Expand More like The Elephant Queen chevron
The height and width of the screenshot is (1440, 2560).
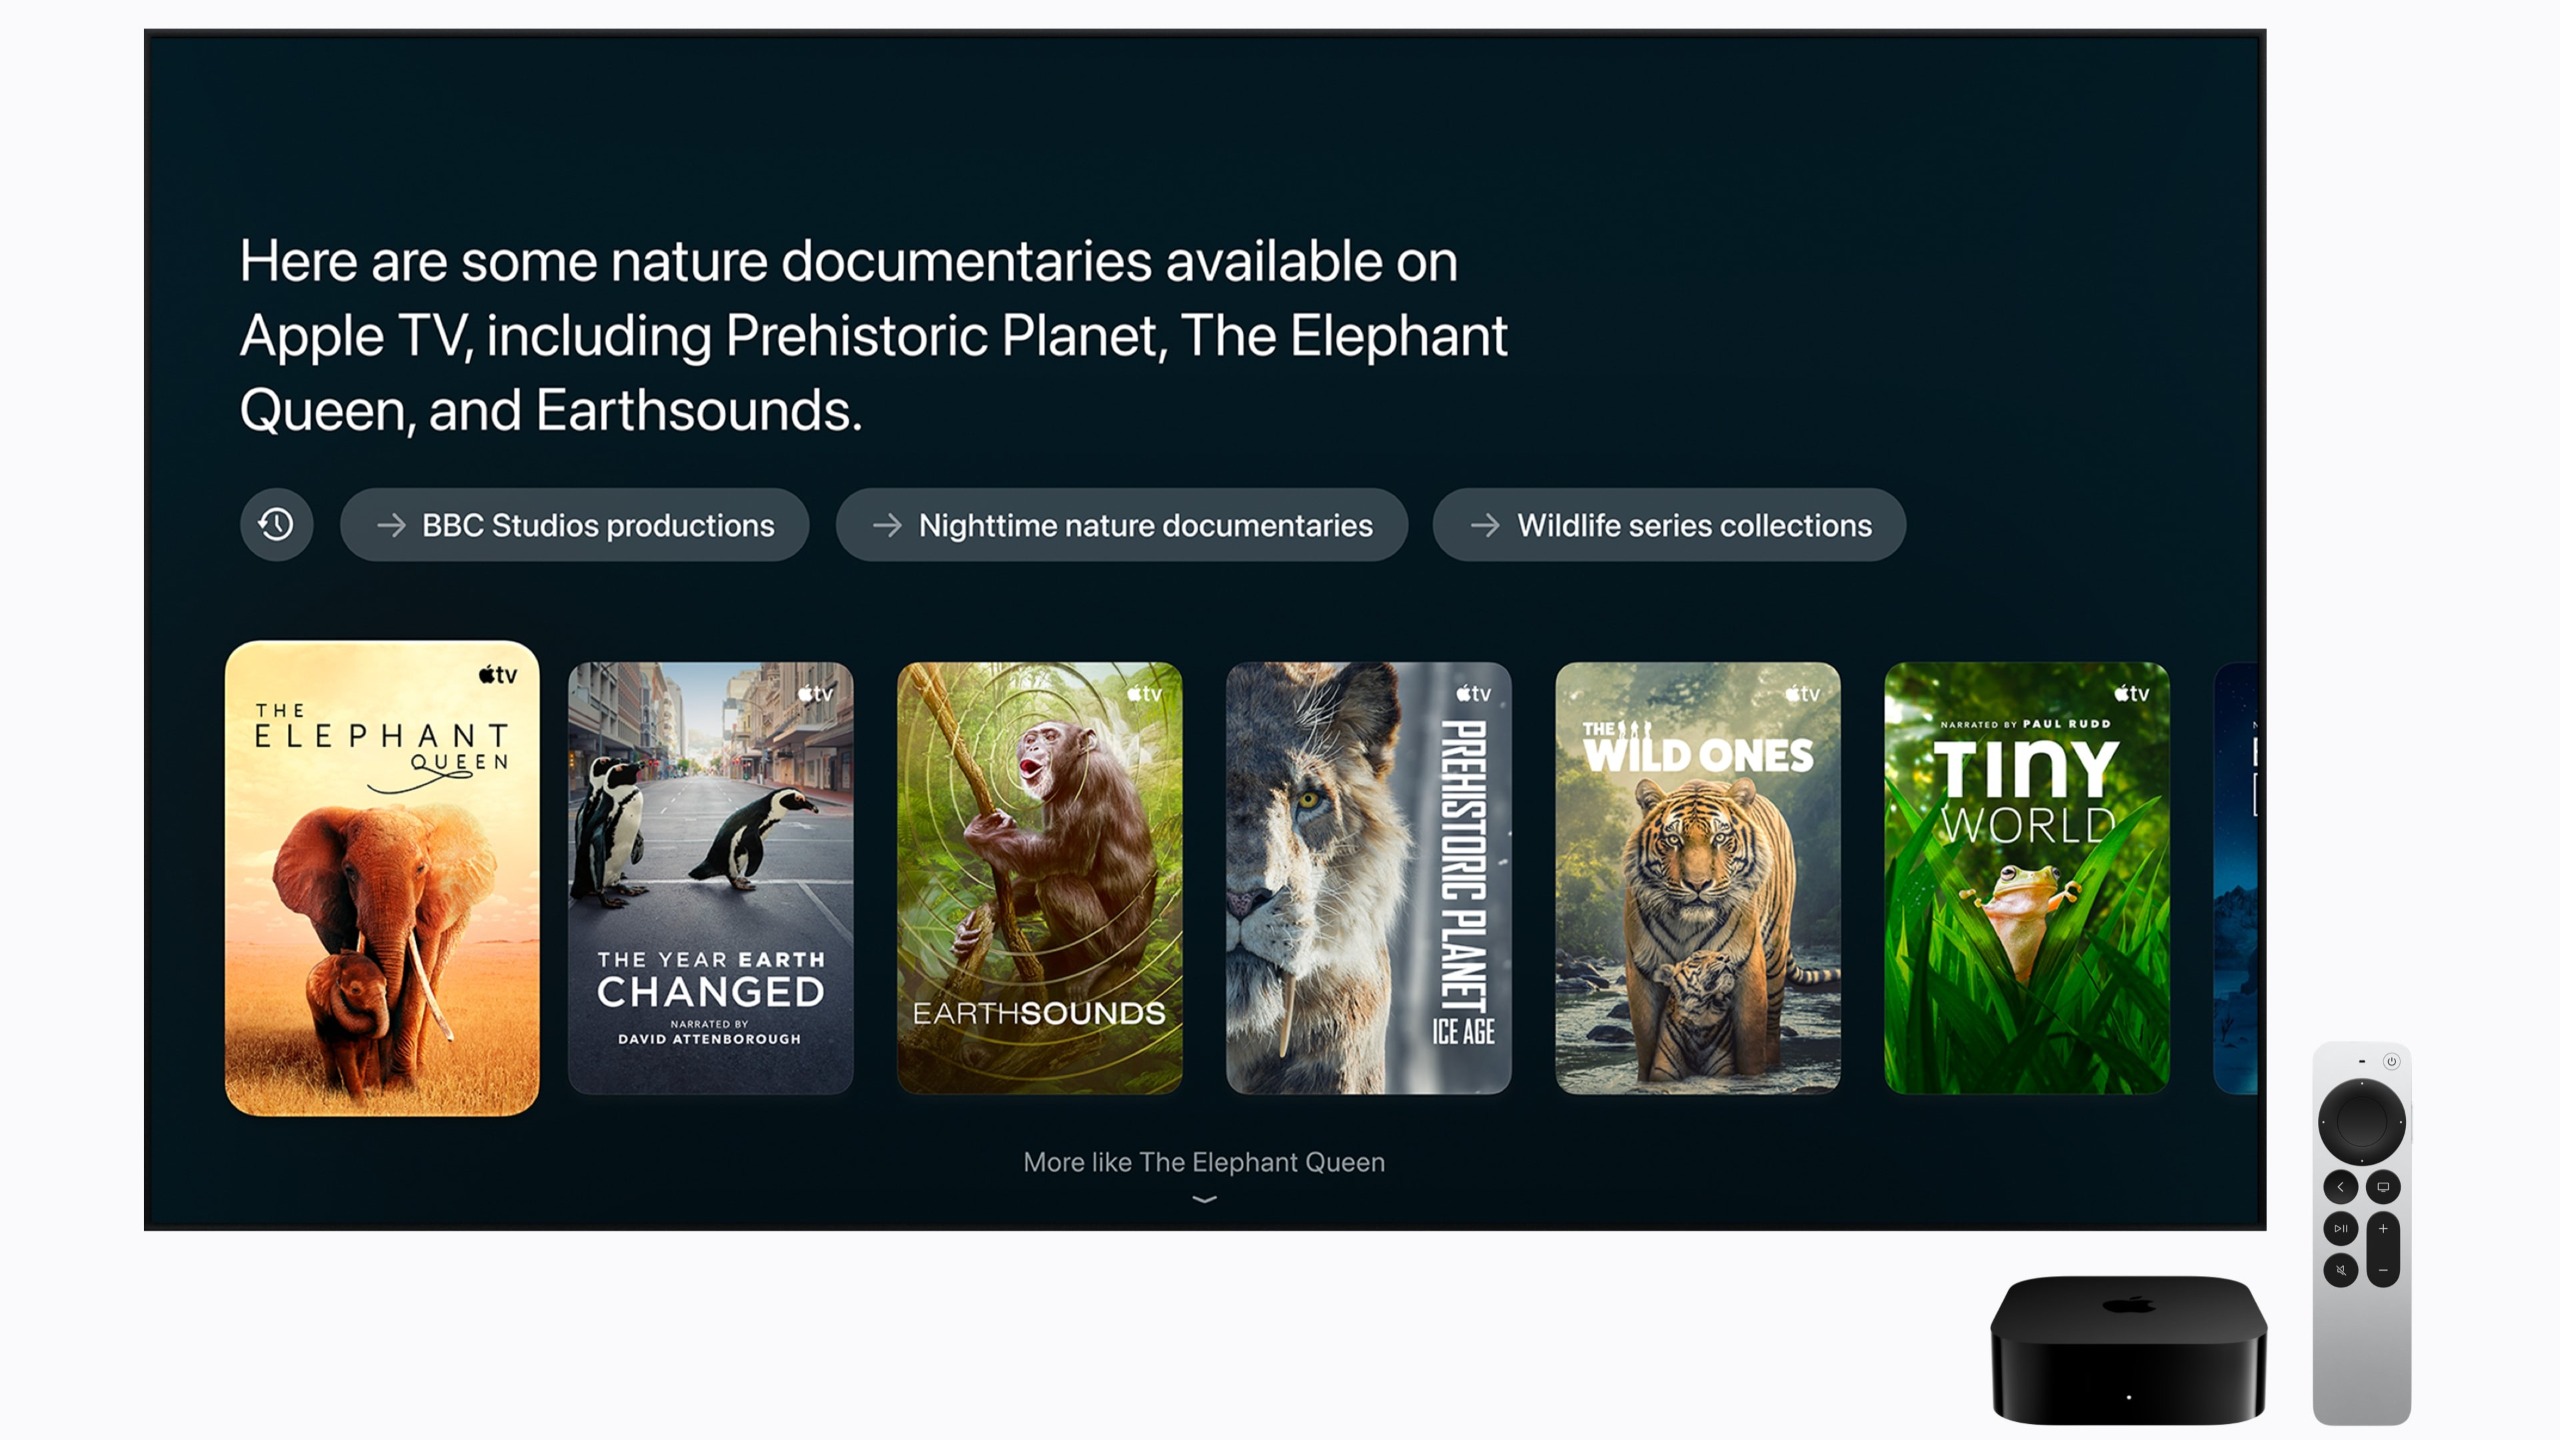pyautogui.click(x=1204, y=1198)
